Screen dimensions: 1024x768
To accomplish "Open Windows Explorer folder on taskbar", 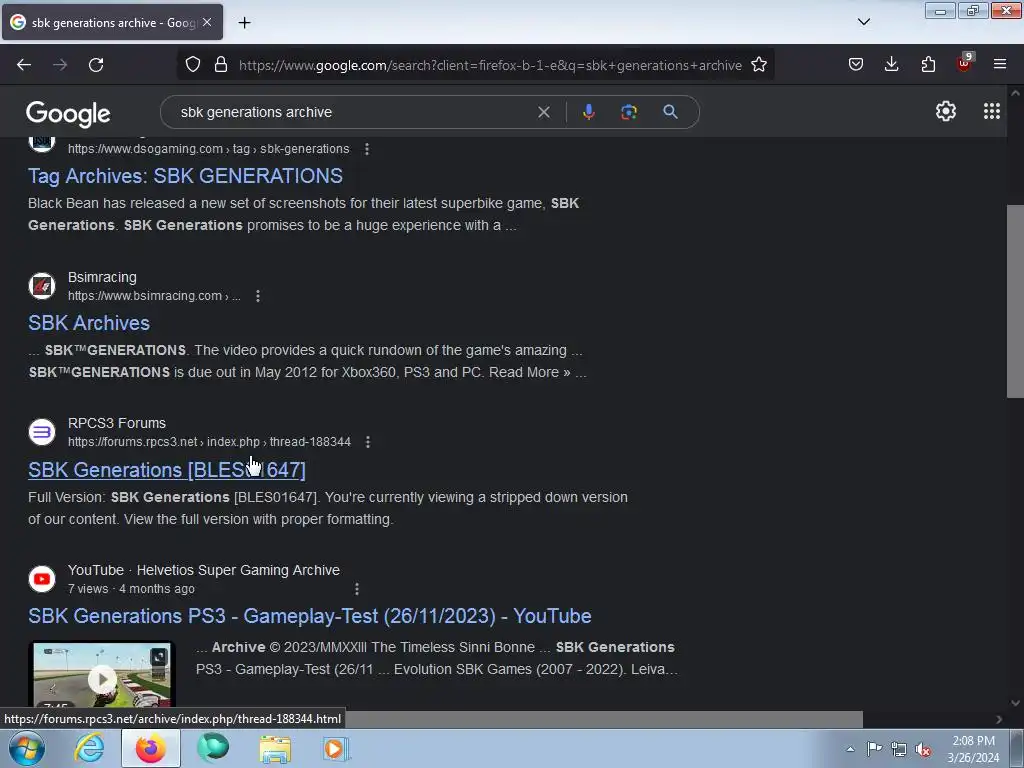I will click(275, 748).
